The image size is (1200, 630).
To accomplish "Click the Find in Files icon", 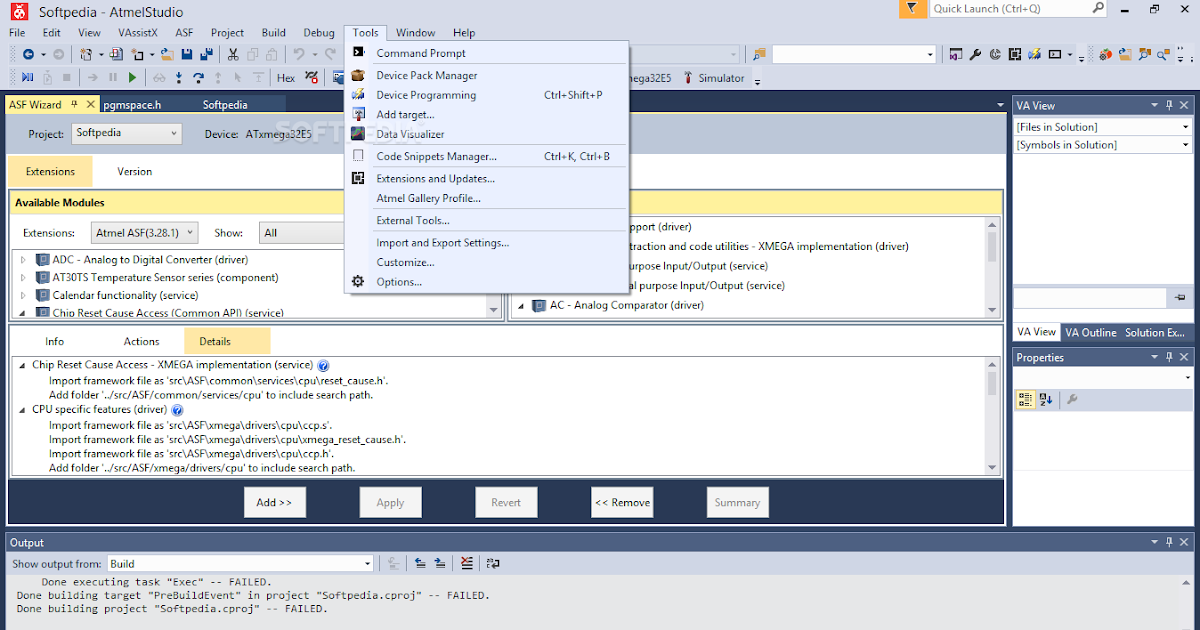I will point(760,54).
